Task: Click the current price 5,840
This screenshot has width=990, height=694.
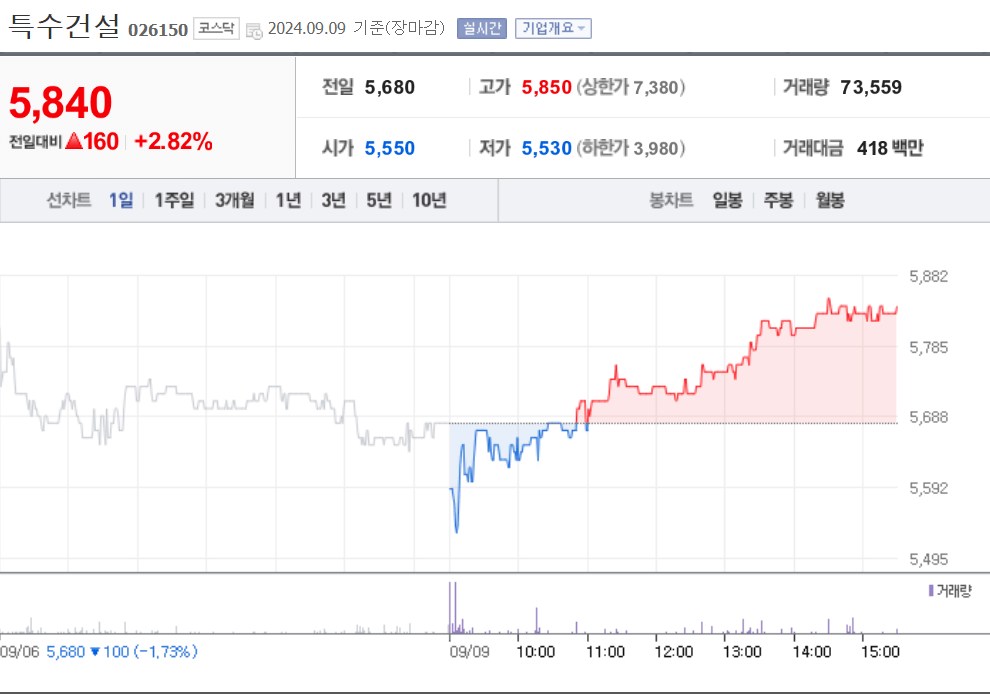Action: coord(61,102)
